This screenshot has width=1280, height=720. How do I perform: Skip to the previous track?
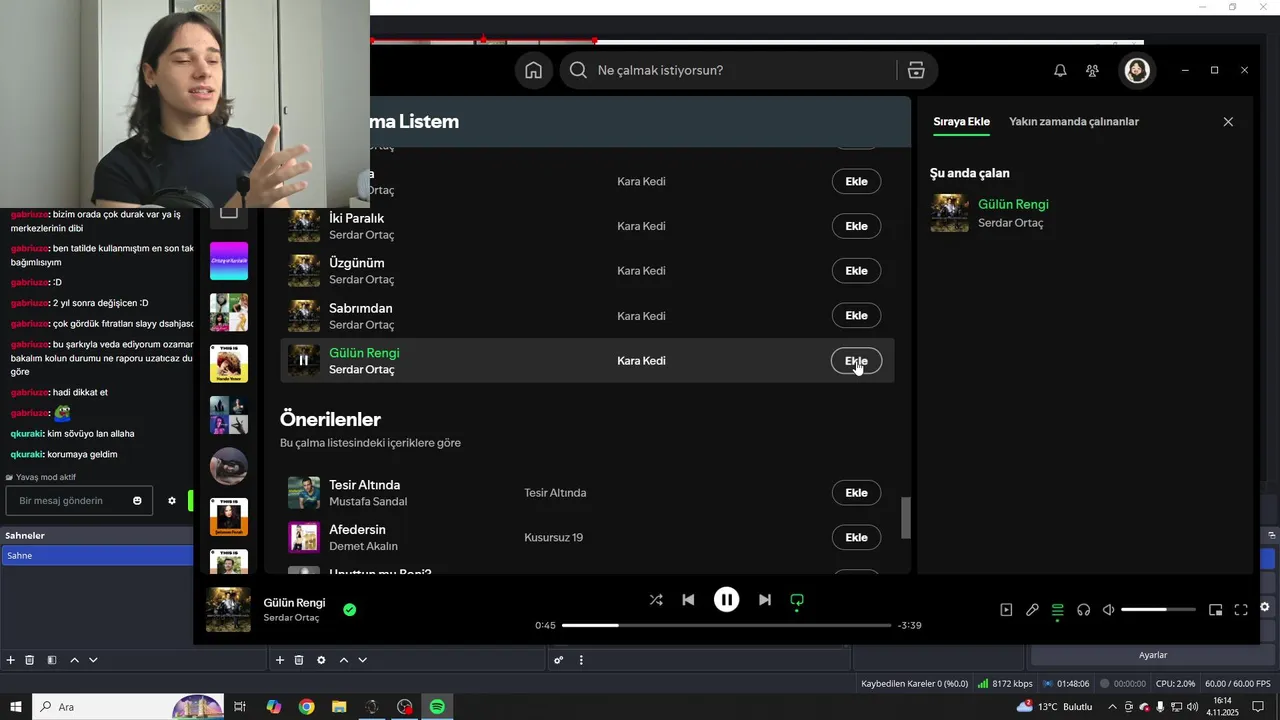688,600
